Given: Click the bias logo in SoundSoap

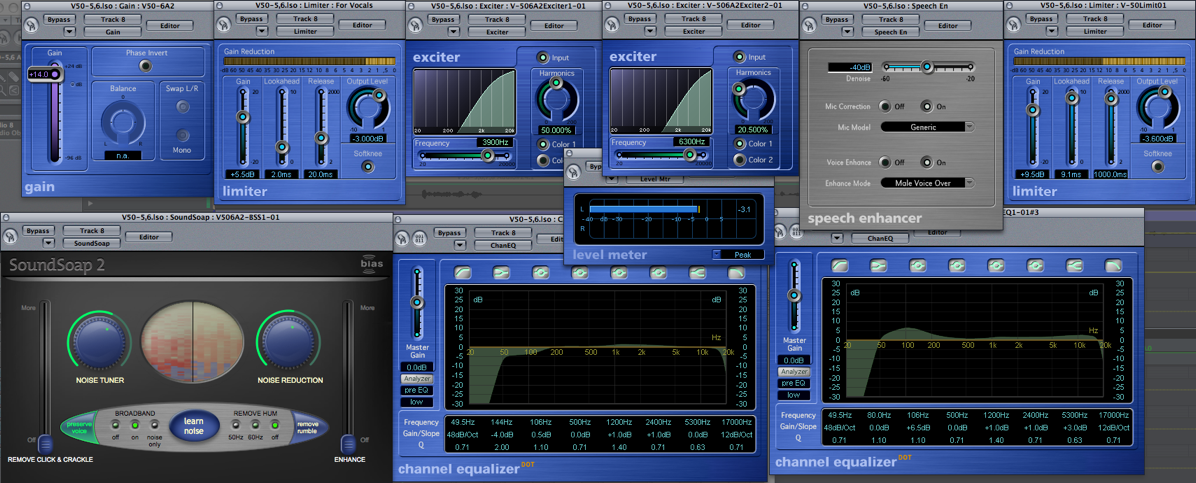Looking at the screenshot, I should coord(369,266).
